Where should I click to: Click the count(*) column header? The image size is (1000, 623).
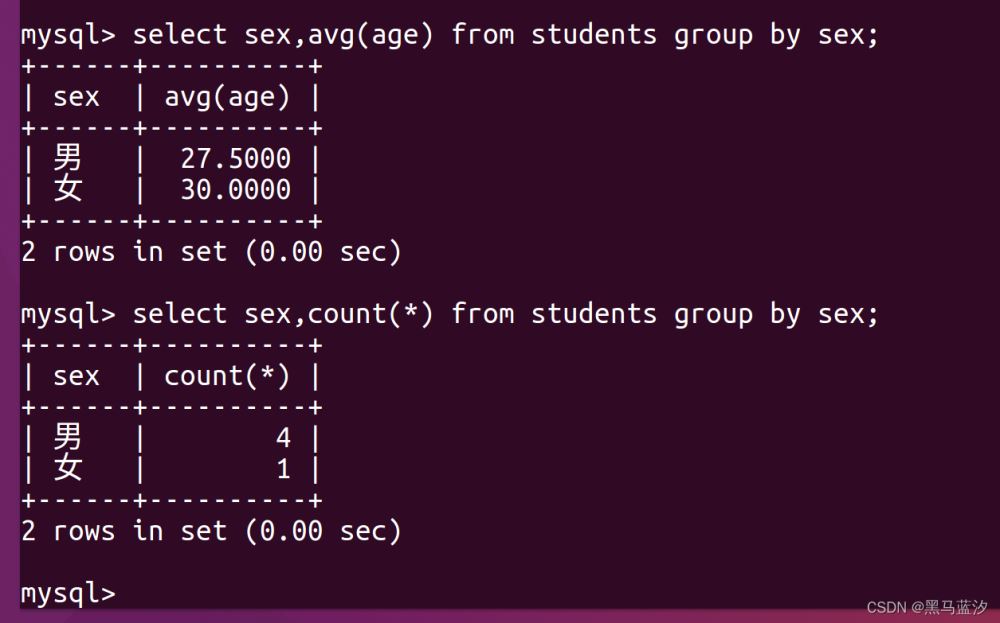point(227,376)
